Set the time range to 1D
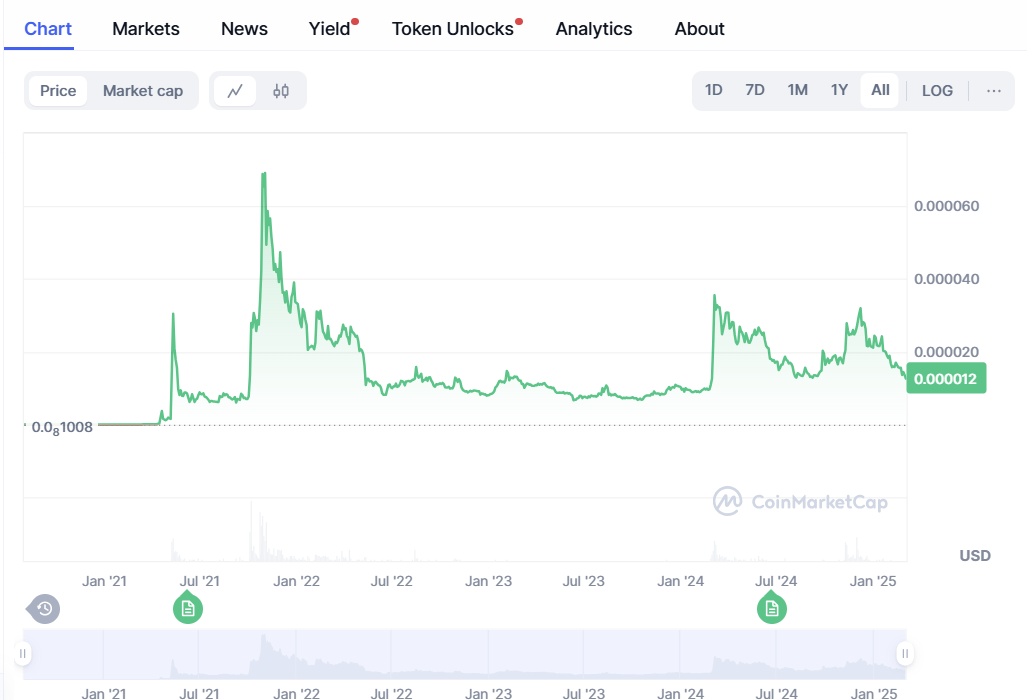The image size is (1027, 700). point(713,90)
